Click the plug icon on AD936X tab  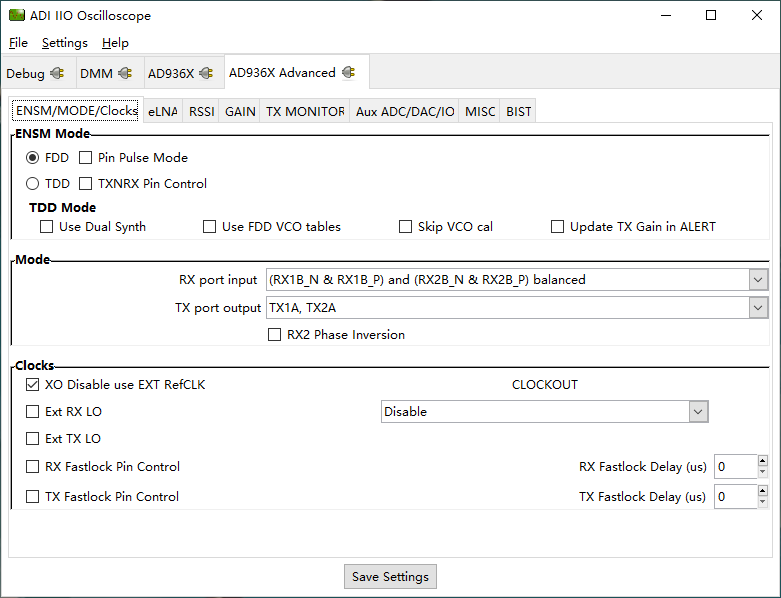pos(206,73)
